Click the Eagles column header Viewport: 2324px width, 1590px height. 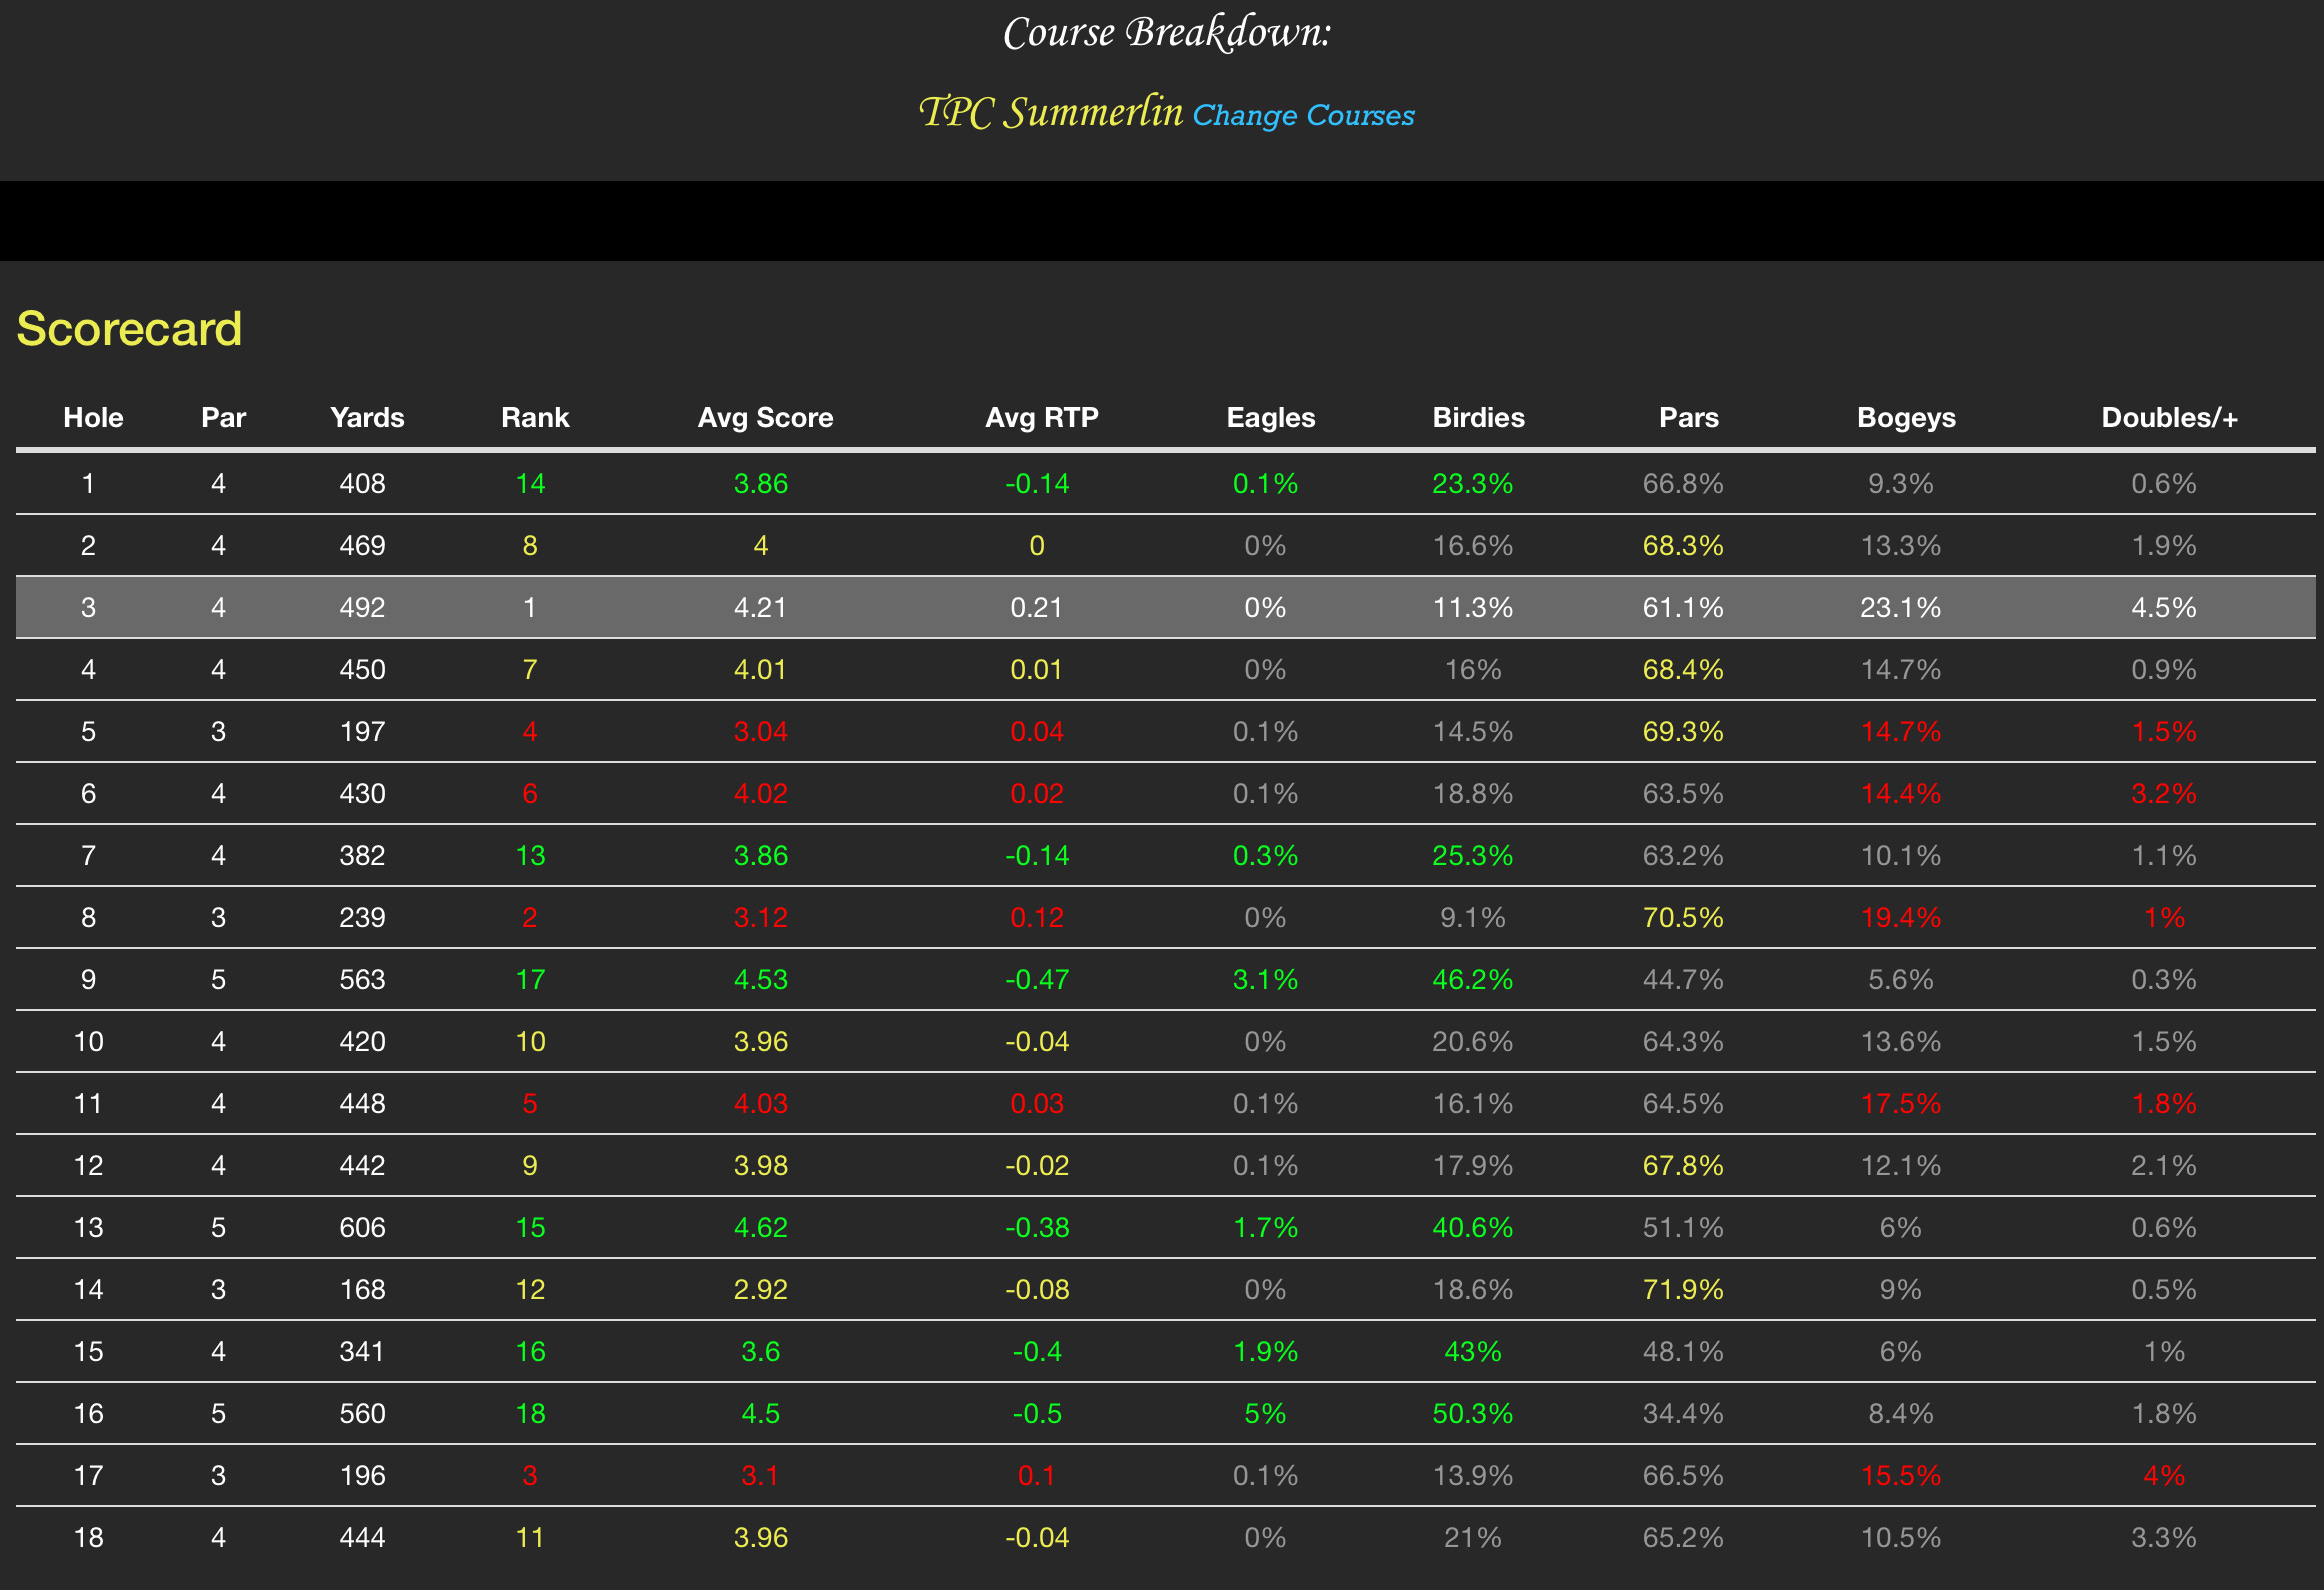(1270, 417)
